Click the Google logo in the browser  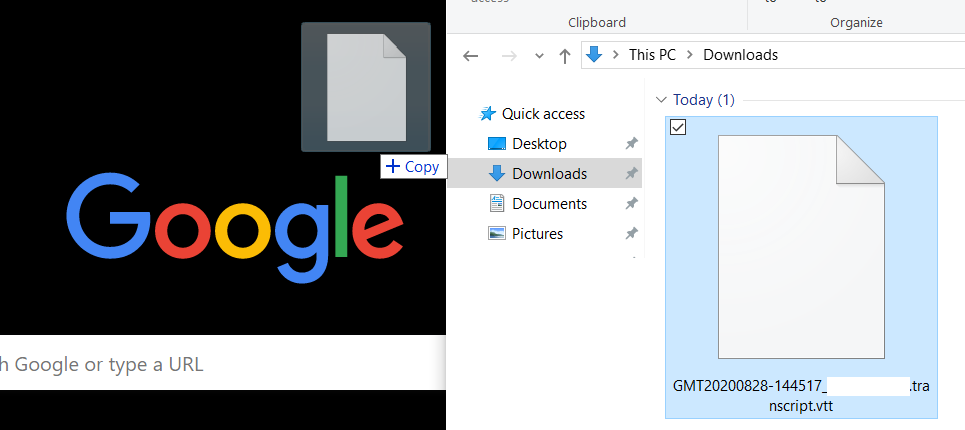tap(234, 226)
